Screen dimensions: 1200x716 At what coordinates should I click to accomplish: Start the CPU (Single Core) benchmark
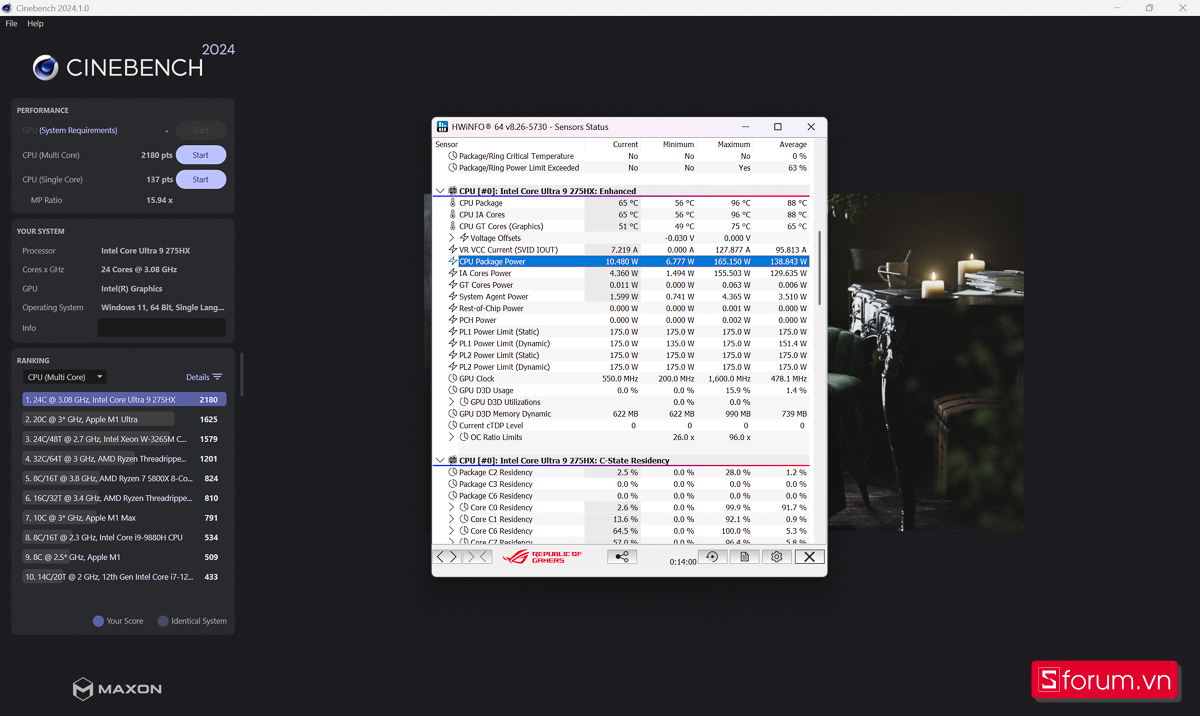(x=201, y=180)
